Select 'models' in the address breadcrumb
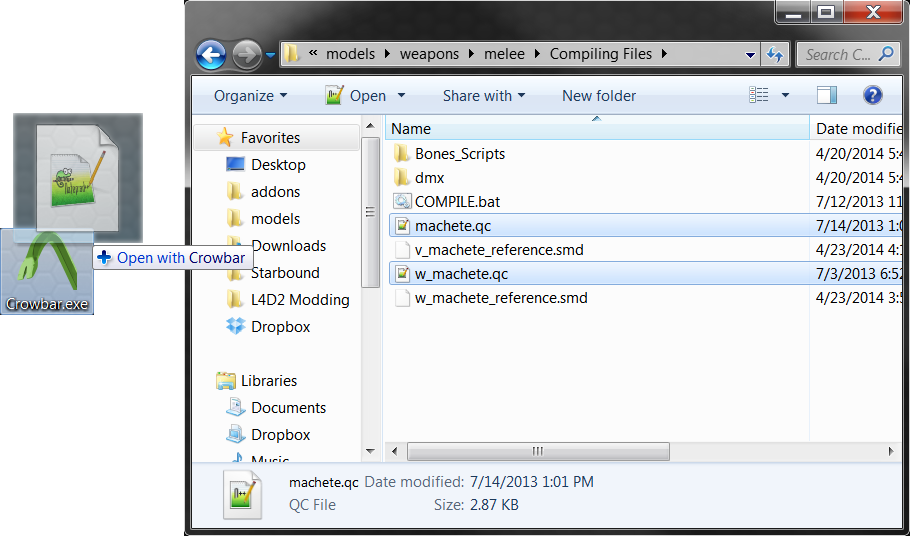Screen dimensions: 910x536 (x=350, y=54)
